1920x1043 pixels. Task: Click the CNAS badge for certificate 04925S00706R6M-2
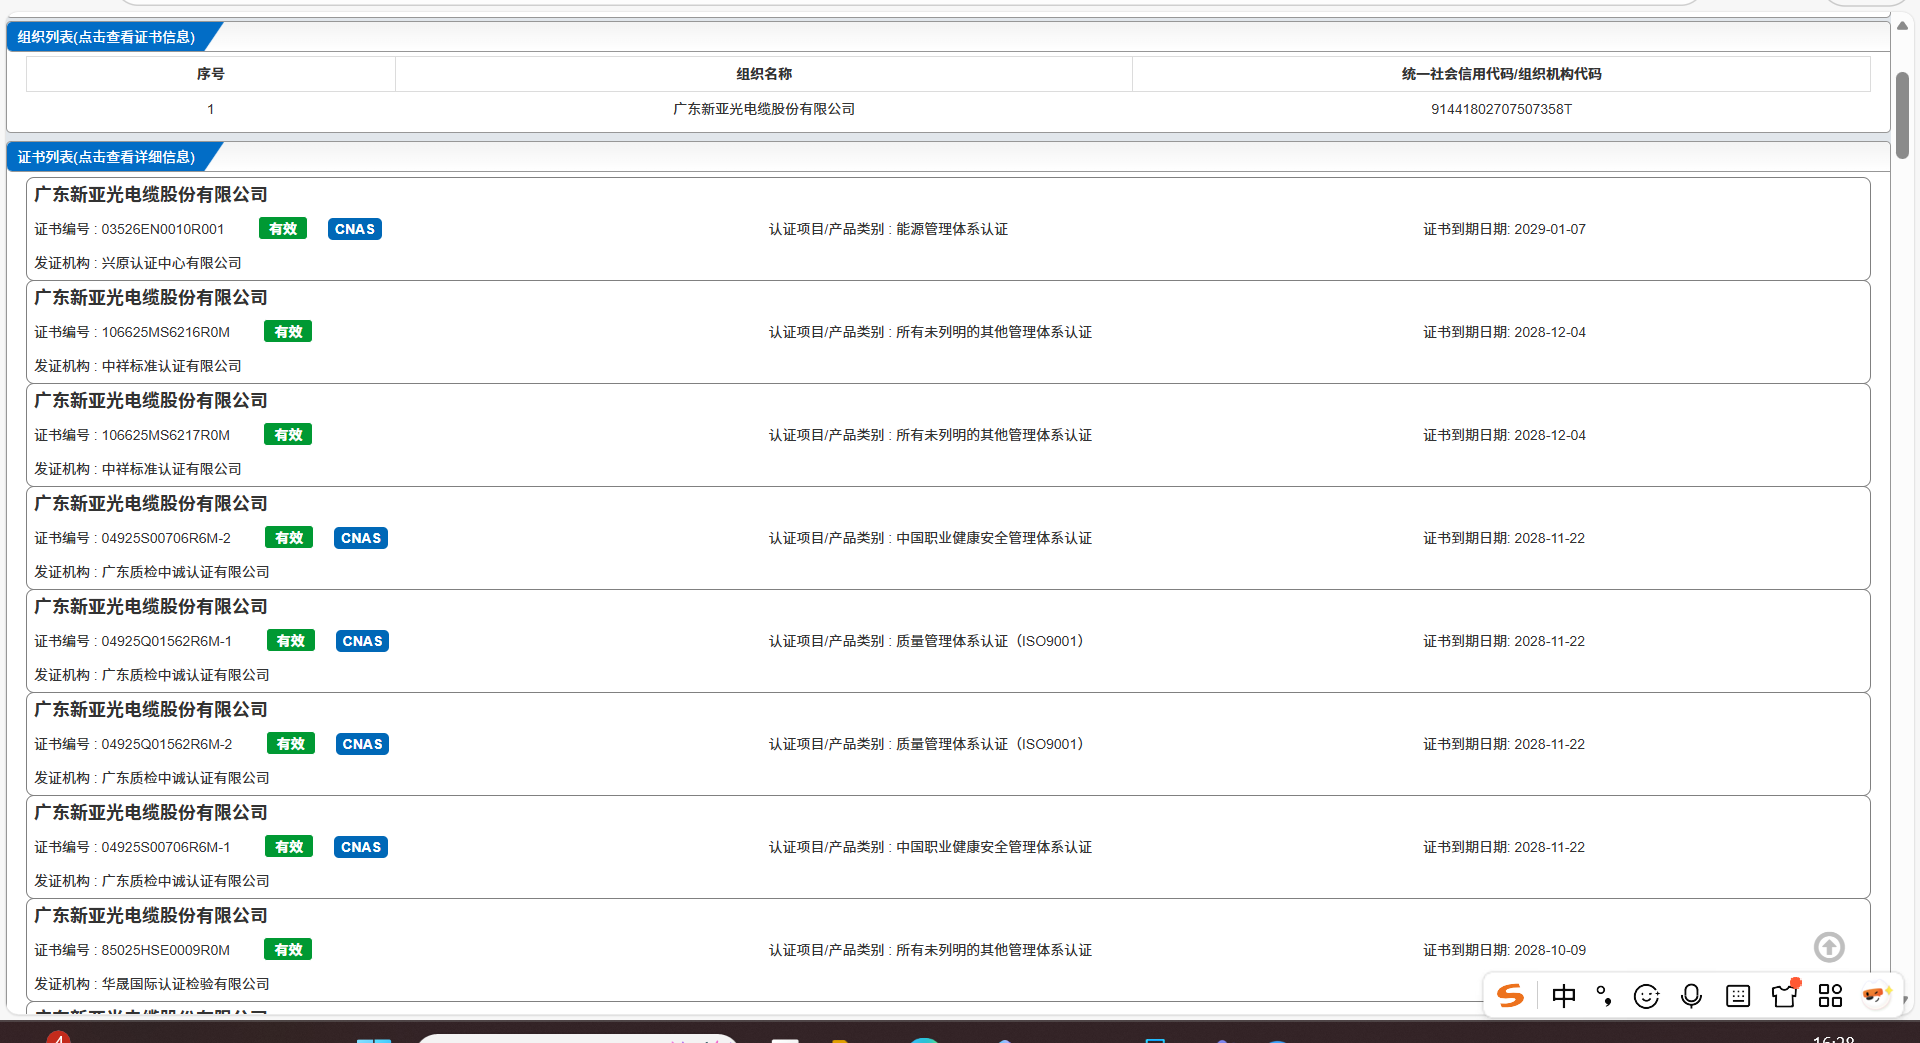pos(361,538)
